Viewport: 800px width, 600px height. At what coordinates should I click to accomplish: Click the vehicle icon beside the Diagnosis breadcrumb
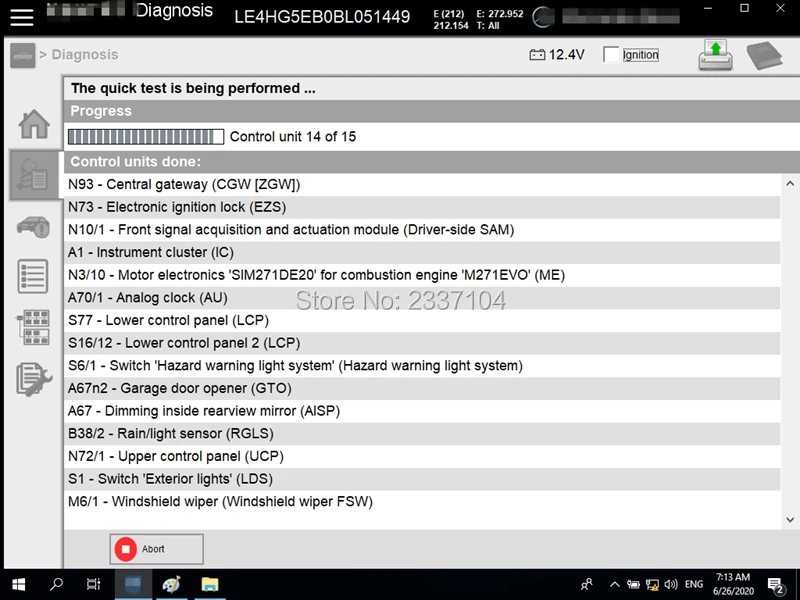(x=22, y=55)
